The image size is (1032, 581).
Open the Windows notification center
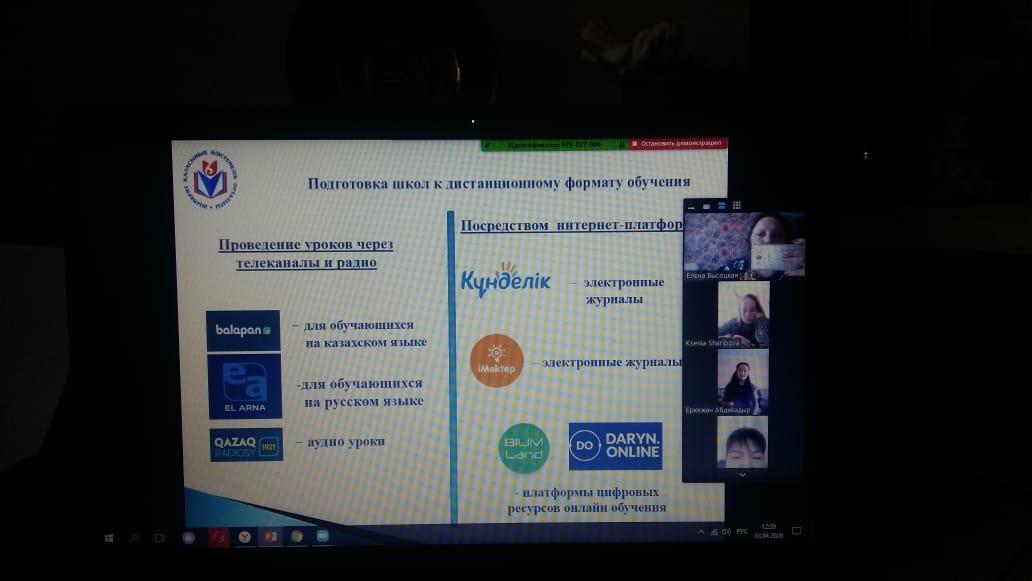pyautogui.click(x=796, y=530)
